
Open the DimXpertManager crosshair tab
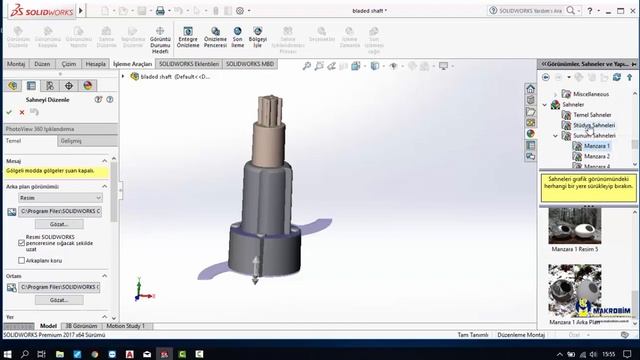pyautogui.click(x=69, y=86)
